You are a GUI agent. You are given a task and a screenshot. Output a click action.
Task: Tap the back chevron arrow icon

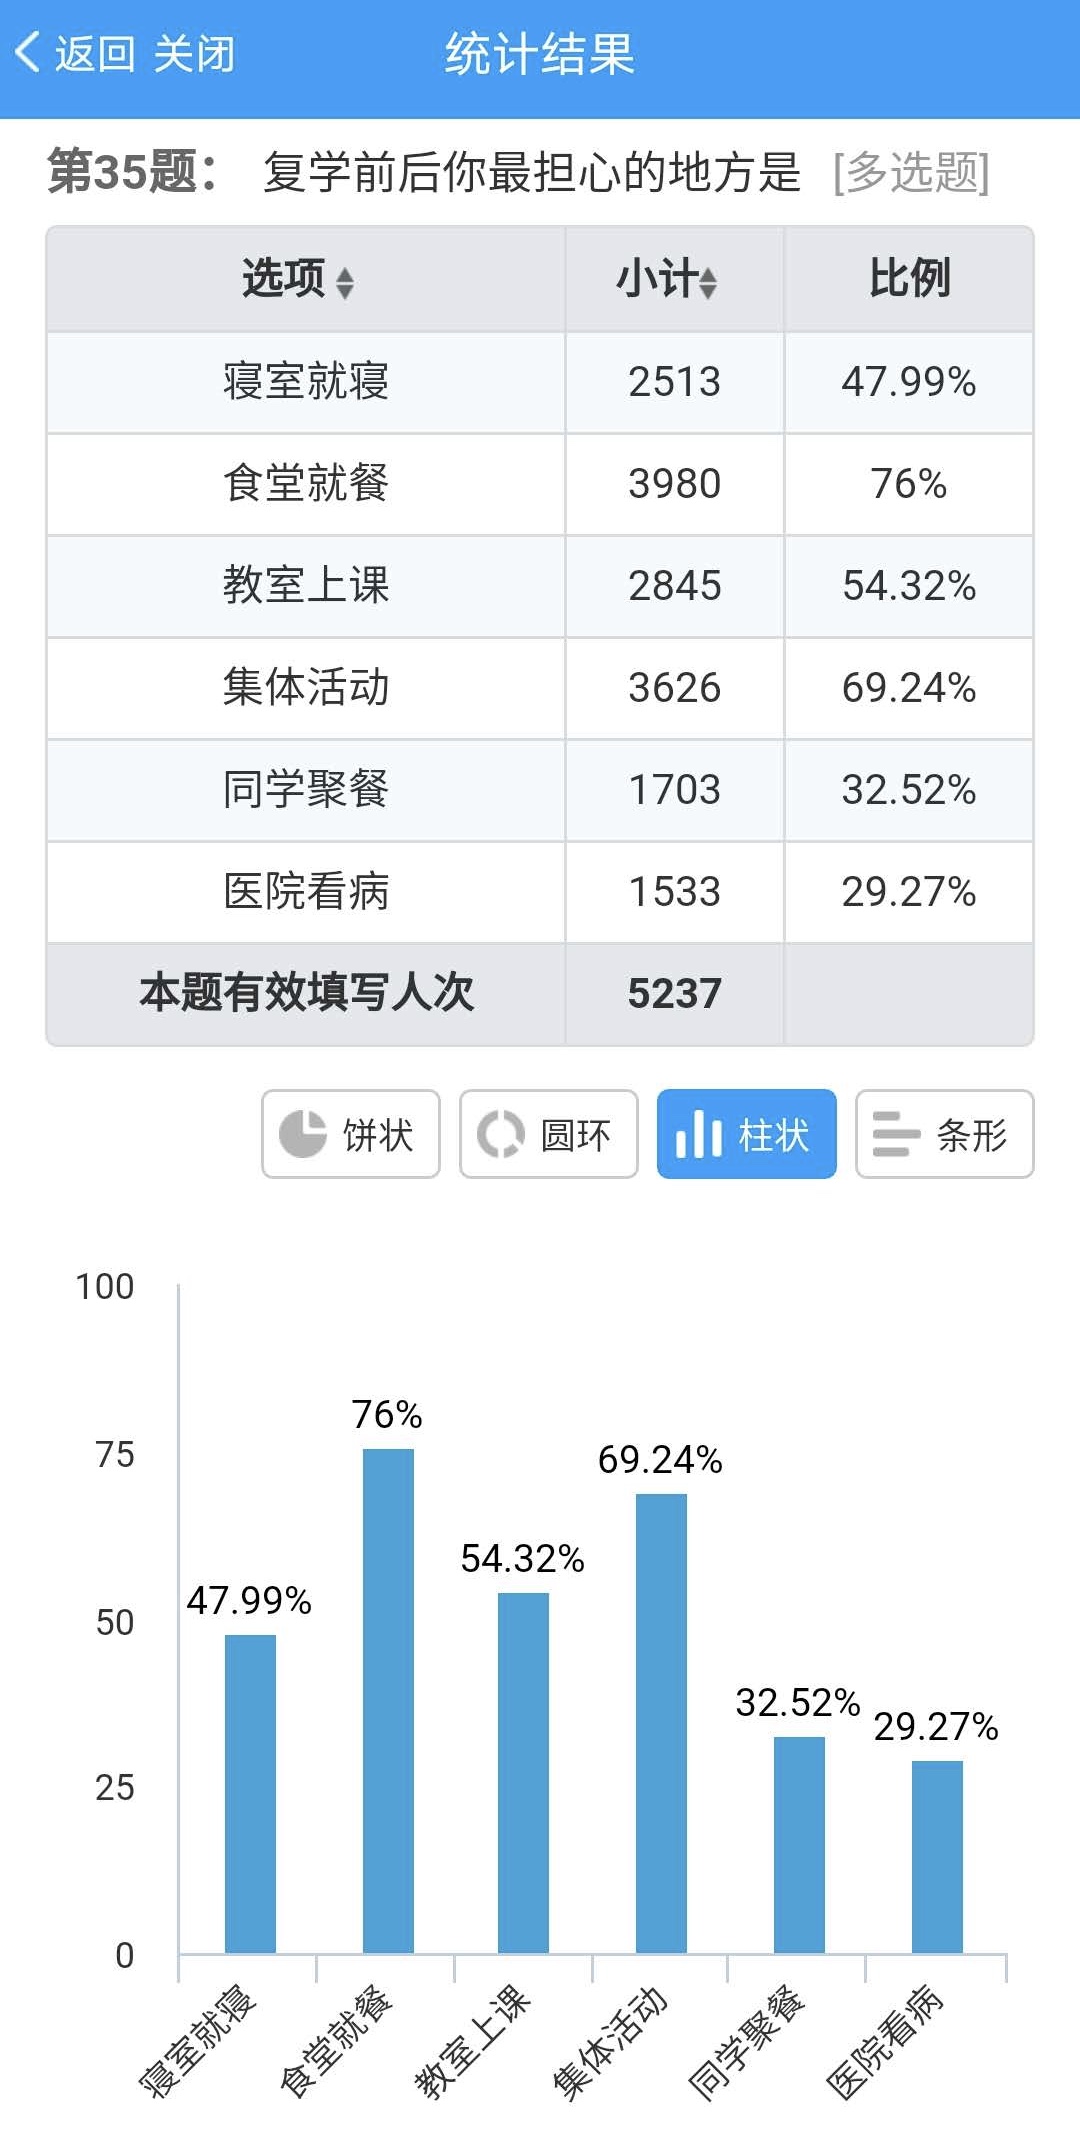coord(28,53)
